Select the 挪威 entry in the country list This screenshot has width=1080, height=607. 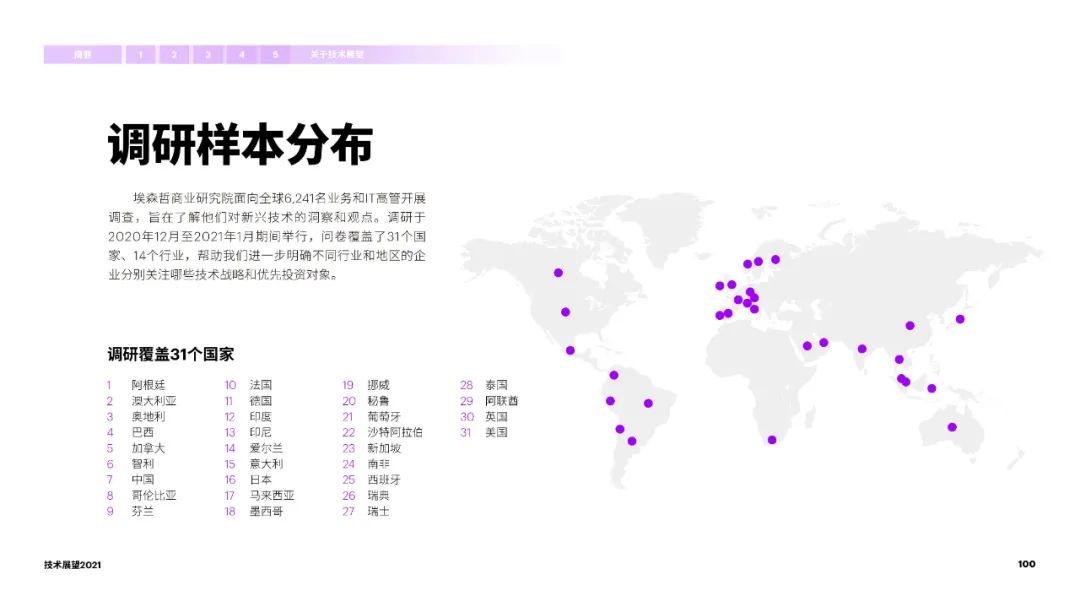(378, 385)
